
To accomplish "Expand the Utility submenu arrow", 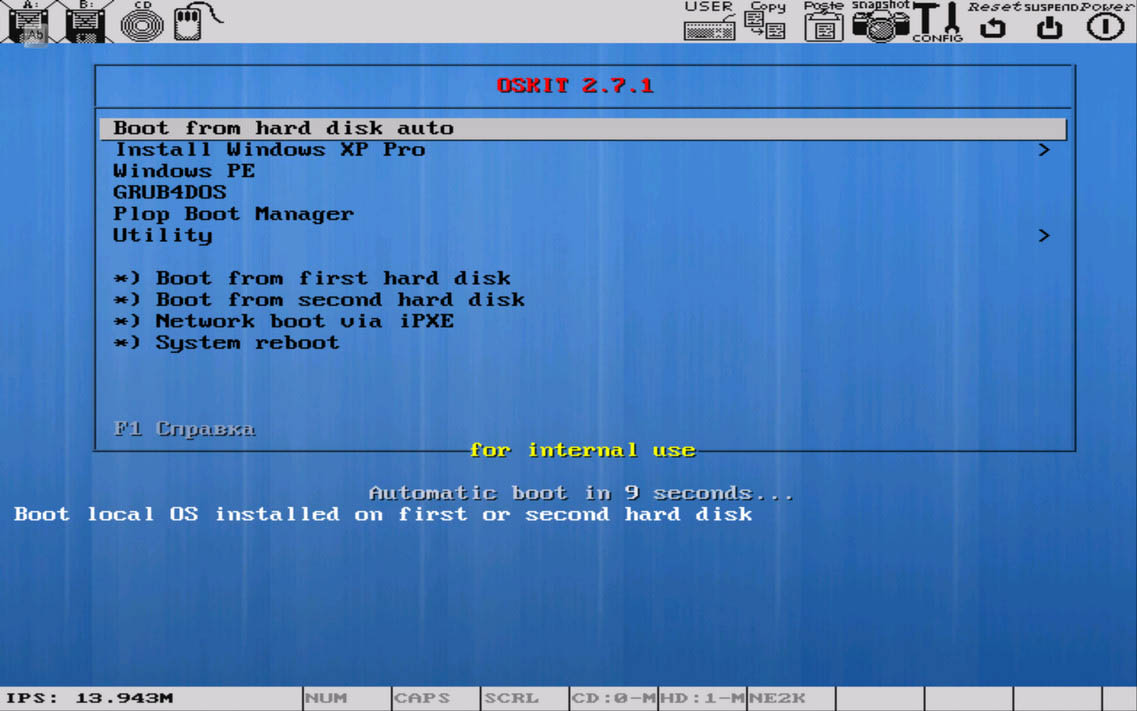I will click(x=1043, y=236).
